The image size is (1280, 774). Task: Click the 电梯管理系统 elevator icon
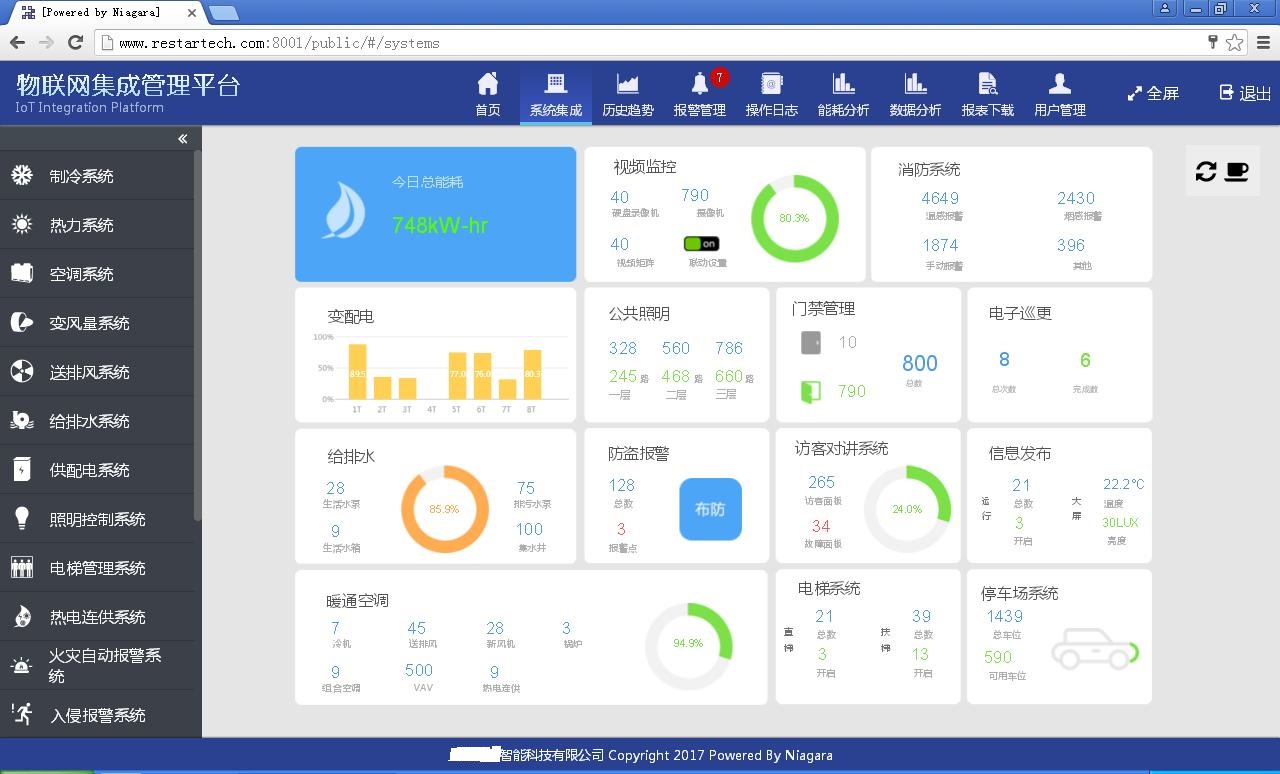23,567
